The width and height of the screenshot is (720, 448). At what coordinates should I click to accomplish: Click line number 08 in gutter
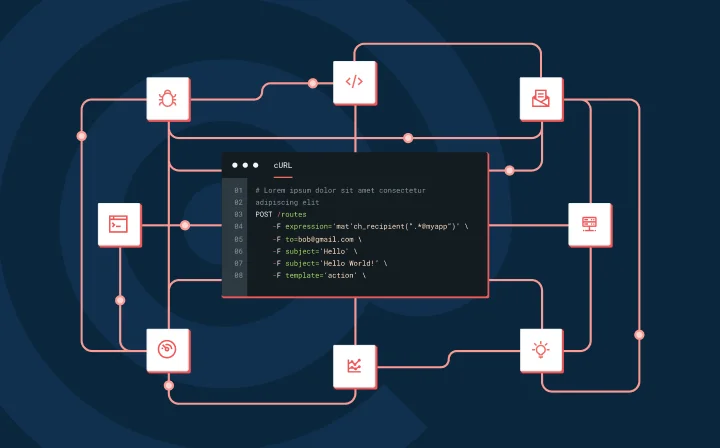(x=238, y=275)
